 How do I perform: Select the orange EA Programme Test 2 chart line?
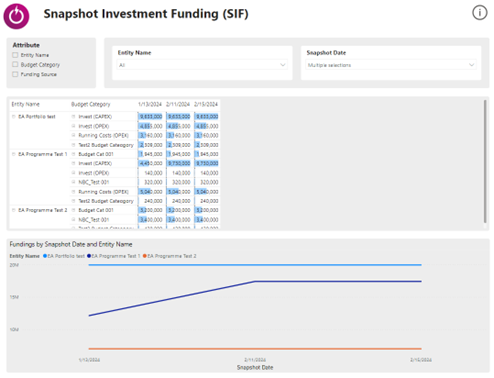255,349
